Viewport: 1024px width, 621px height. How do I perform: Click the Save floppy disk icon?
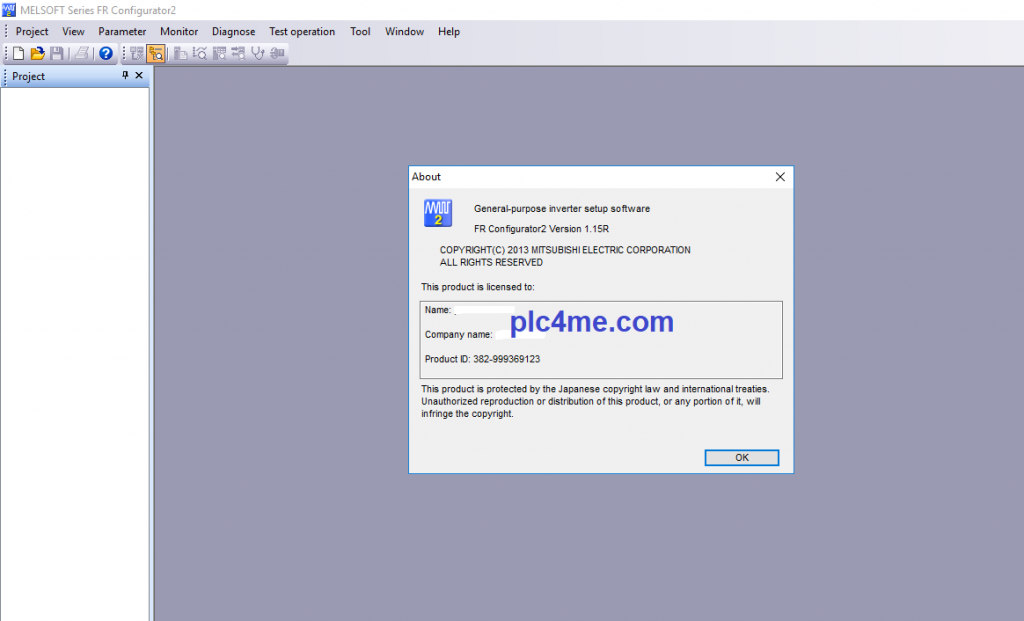(x=57, y=53)
